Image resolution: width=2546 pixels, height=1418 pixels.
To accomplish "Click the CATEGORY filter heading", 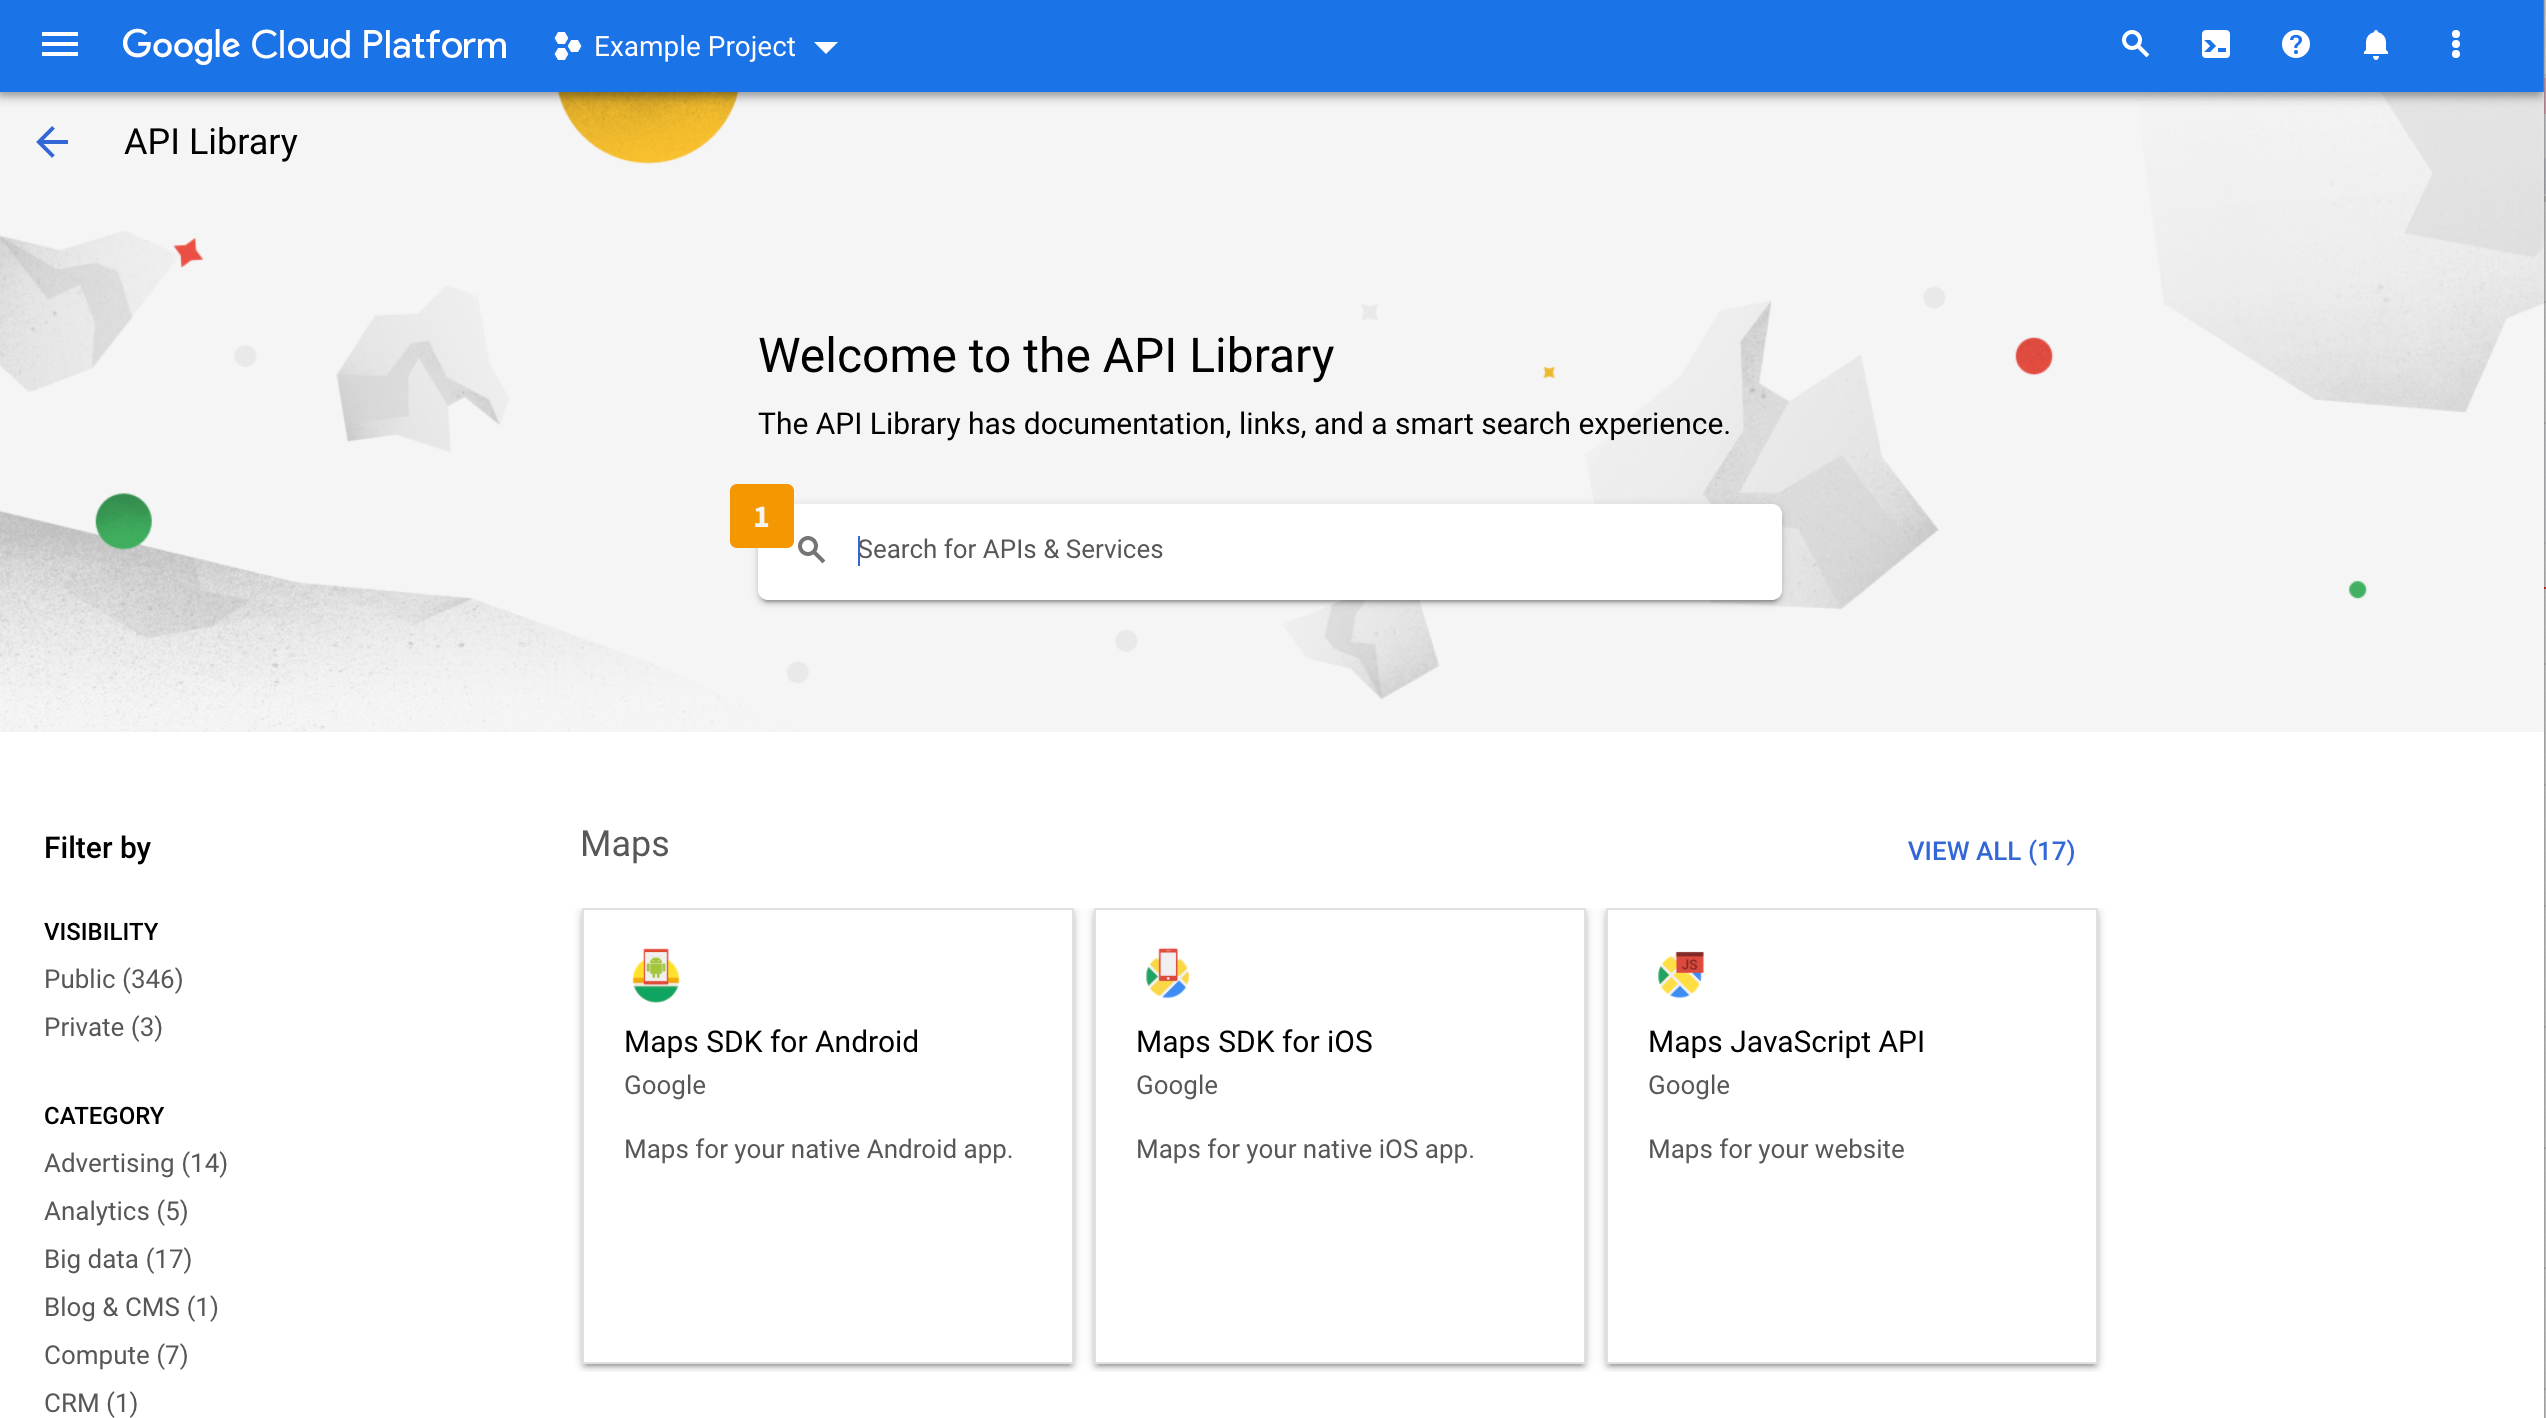I will 104,1116.
